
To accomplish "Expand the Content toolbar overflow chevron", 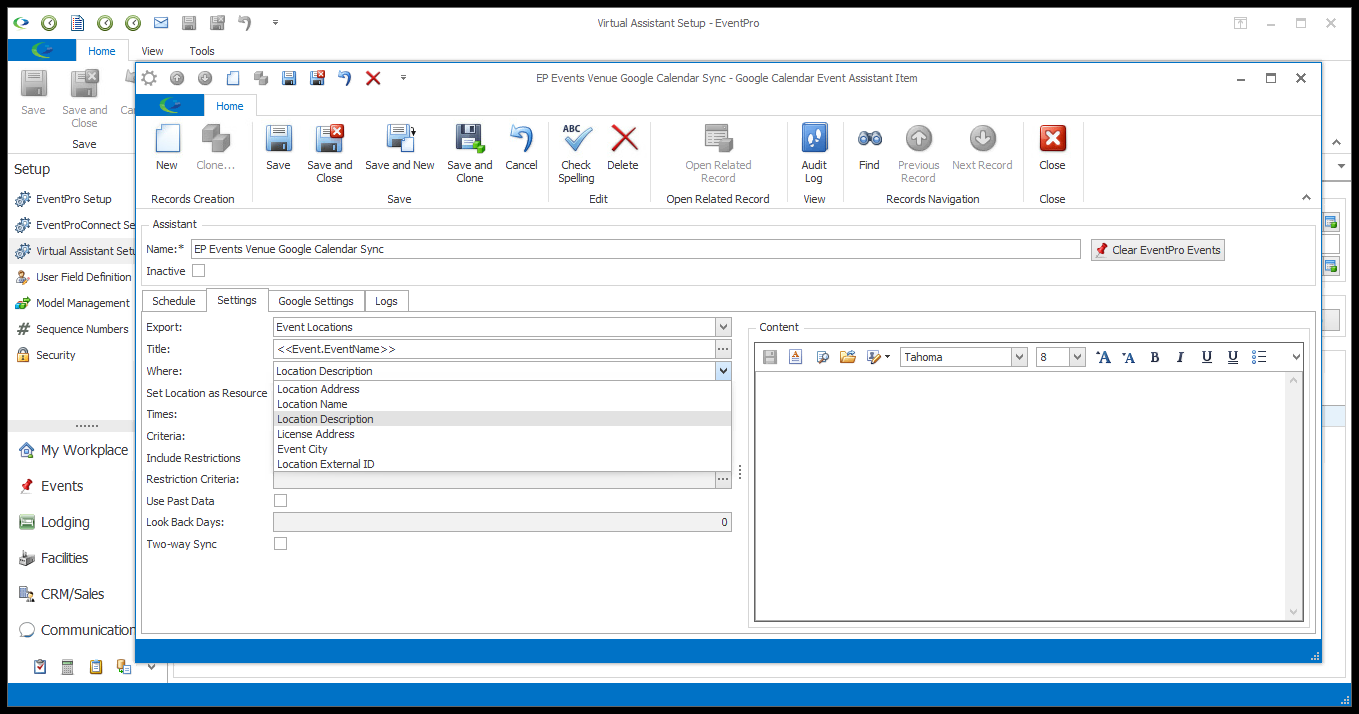I will 1297,357.
